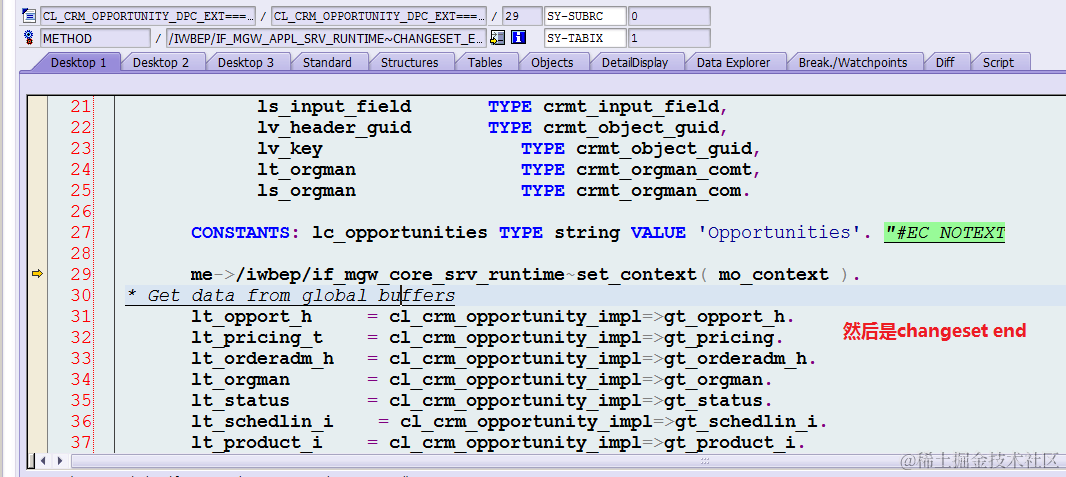Click line number 26 in the gutter
Screen dimensions: 1066x477
coord(80,212)
